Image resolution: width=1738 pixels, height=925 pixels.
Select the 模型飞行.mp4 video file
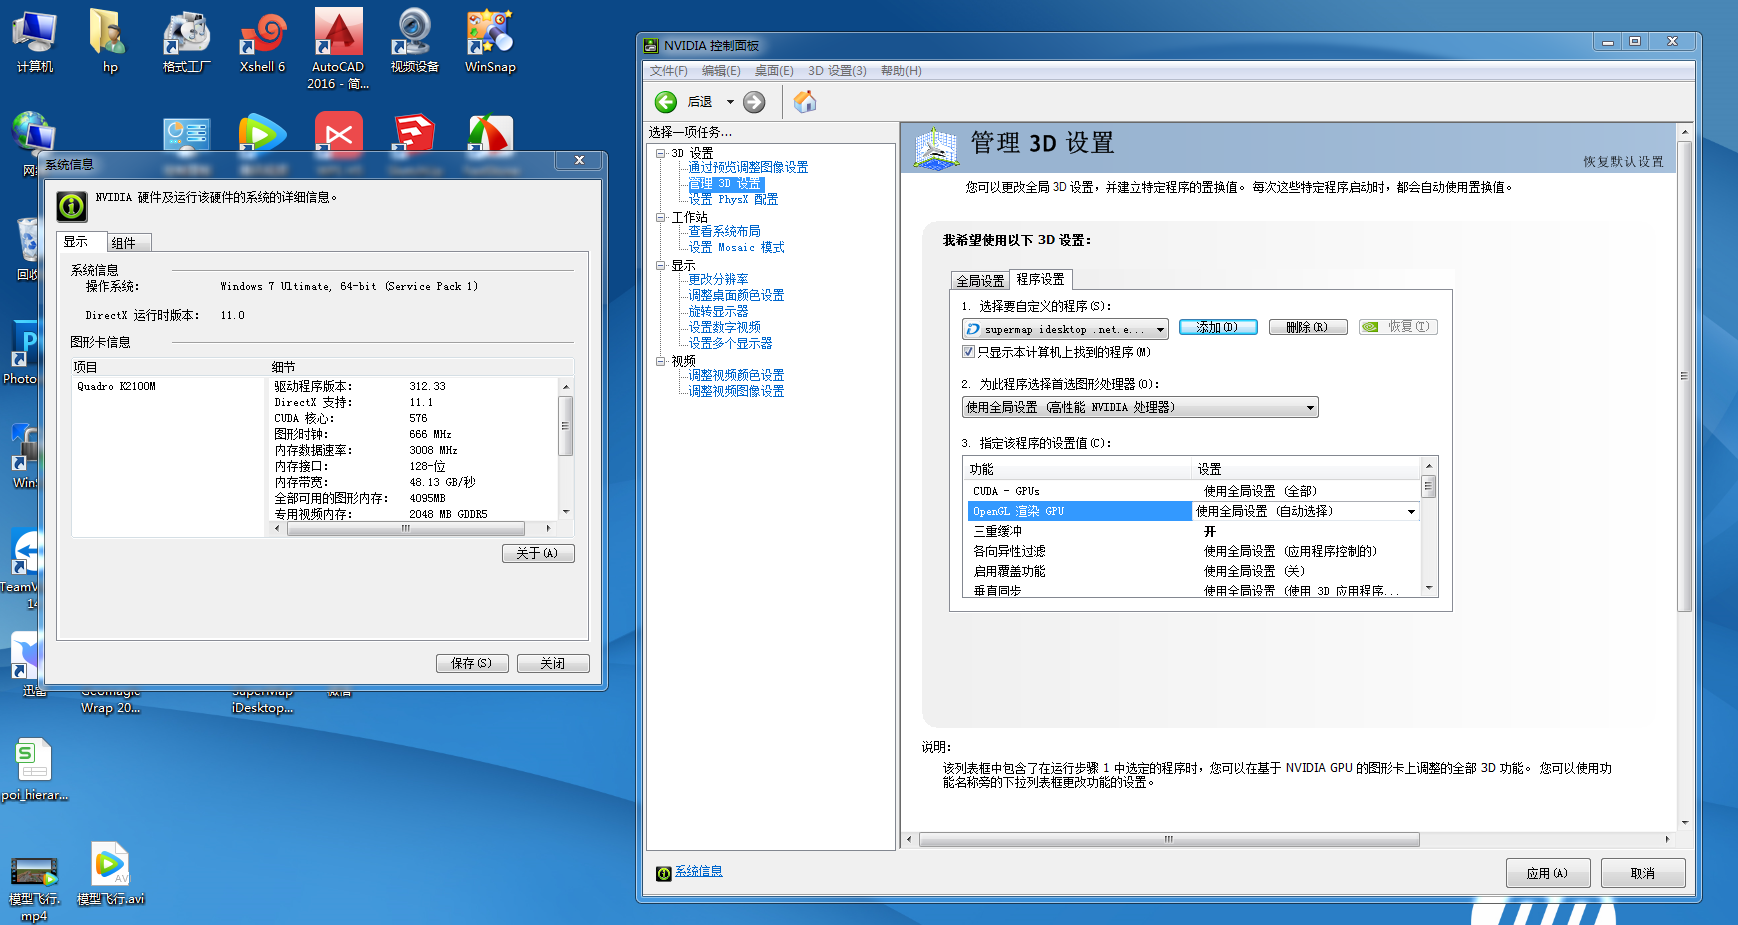click(34, 888)
